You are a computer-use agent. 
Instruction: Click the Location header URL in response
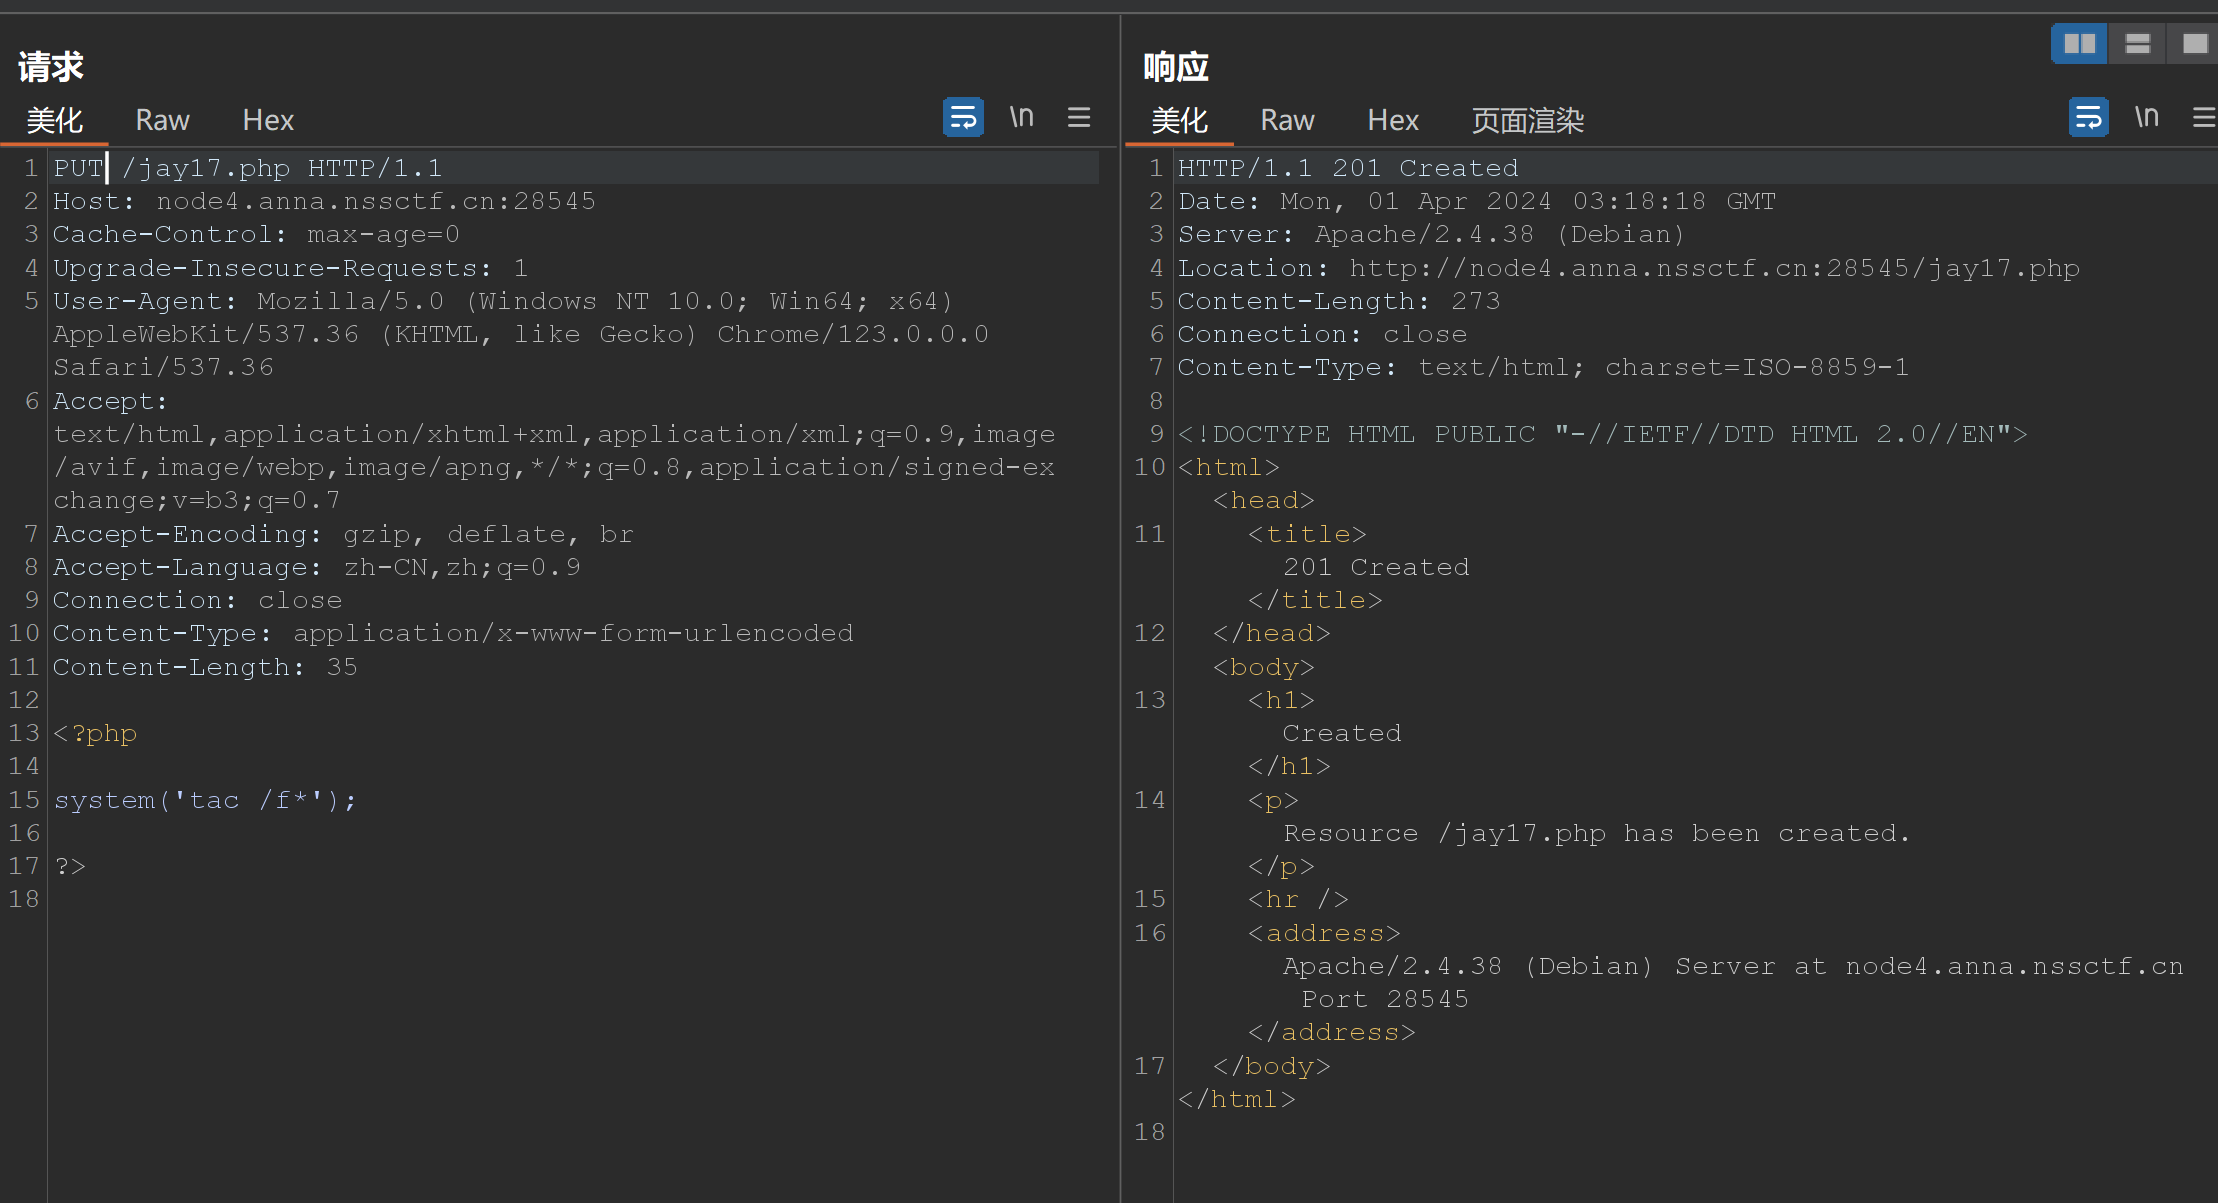1714,268
